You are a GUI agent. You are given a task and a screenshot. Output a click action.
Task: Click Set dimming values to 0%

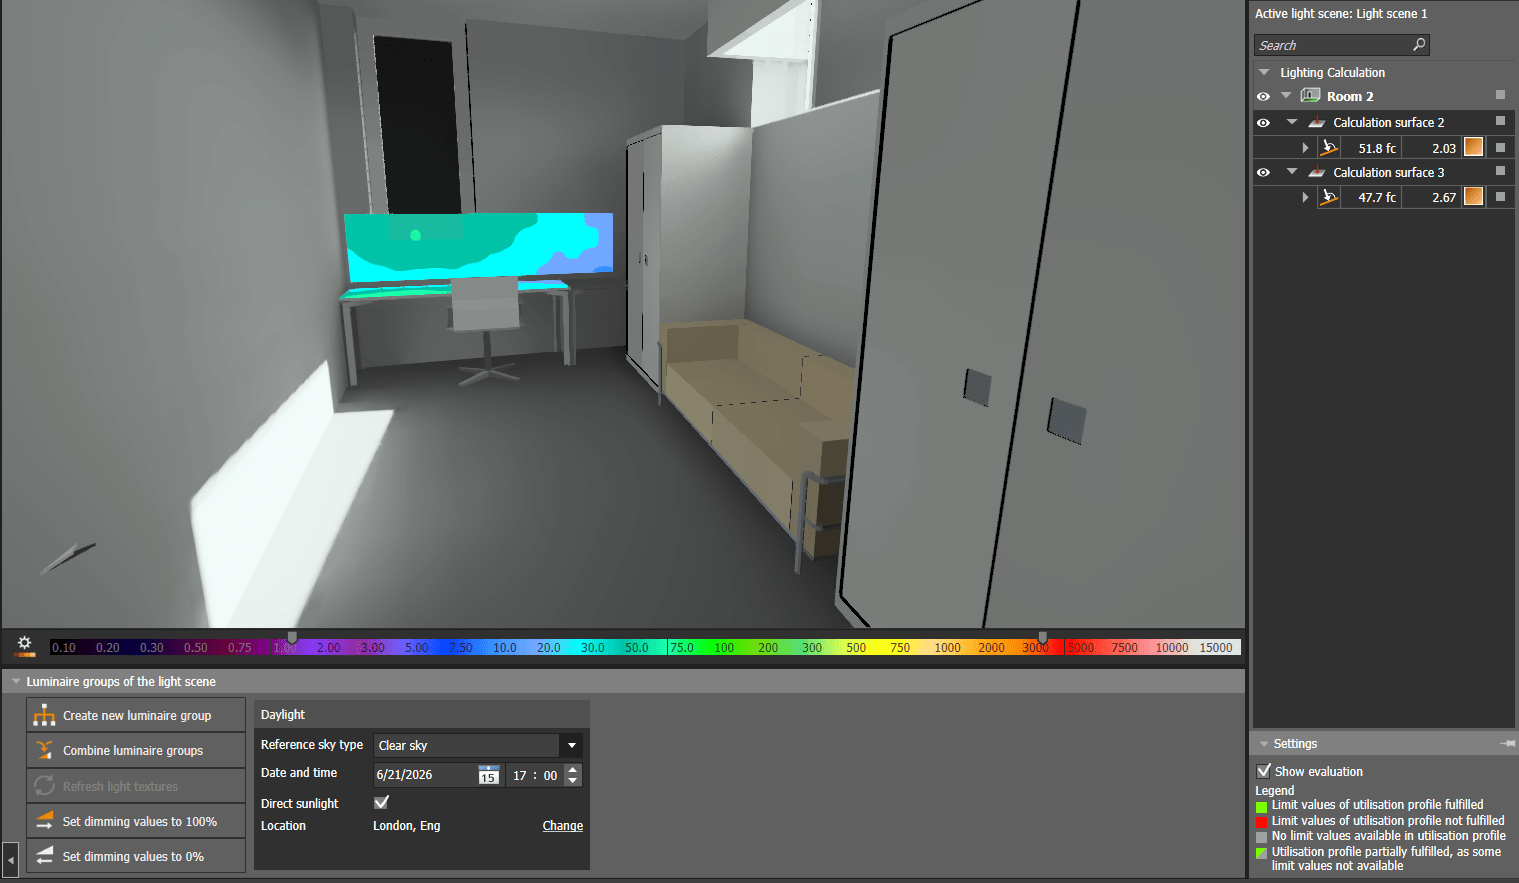(136, 856)
